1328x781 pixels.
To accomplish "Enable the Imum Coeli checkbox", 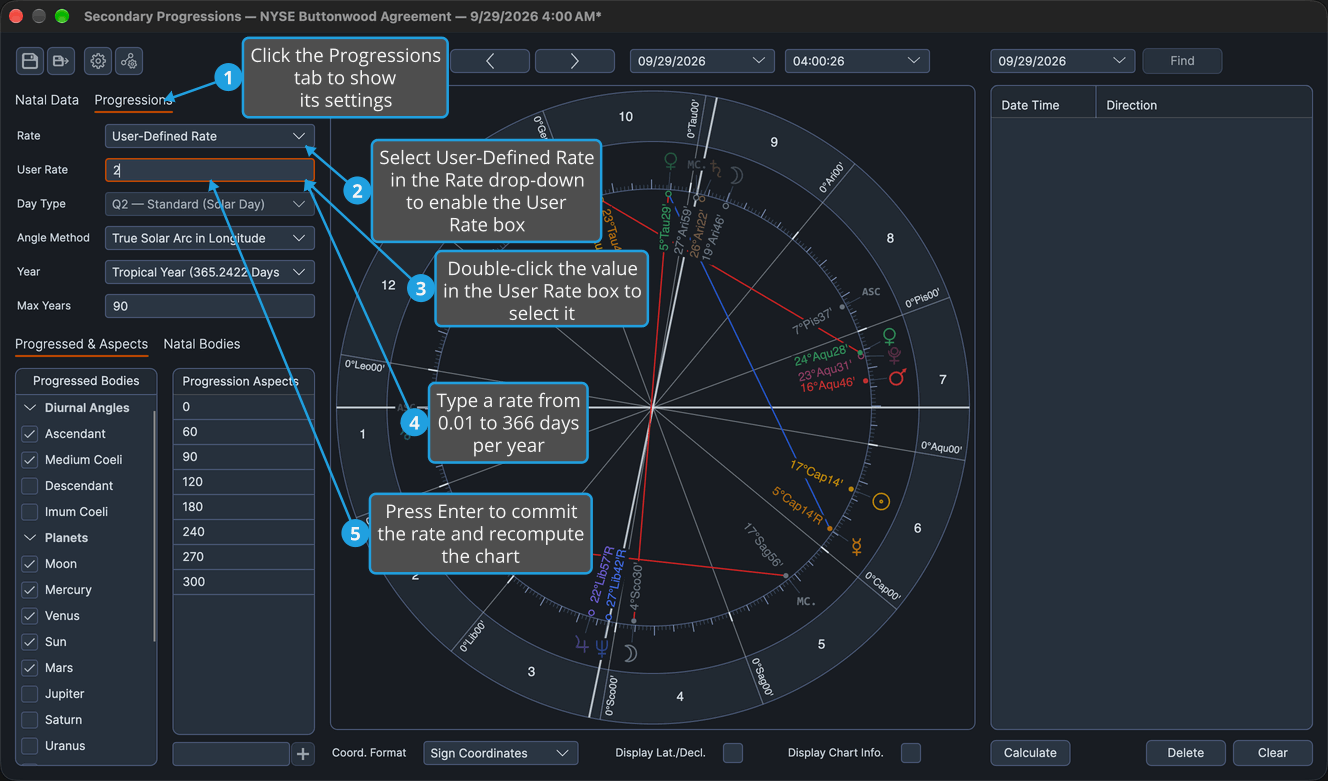I will (x=30, y=512).
